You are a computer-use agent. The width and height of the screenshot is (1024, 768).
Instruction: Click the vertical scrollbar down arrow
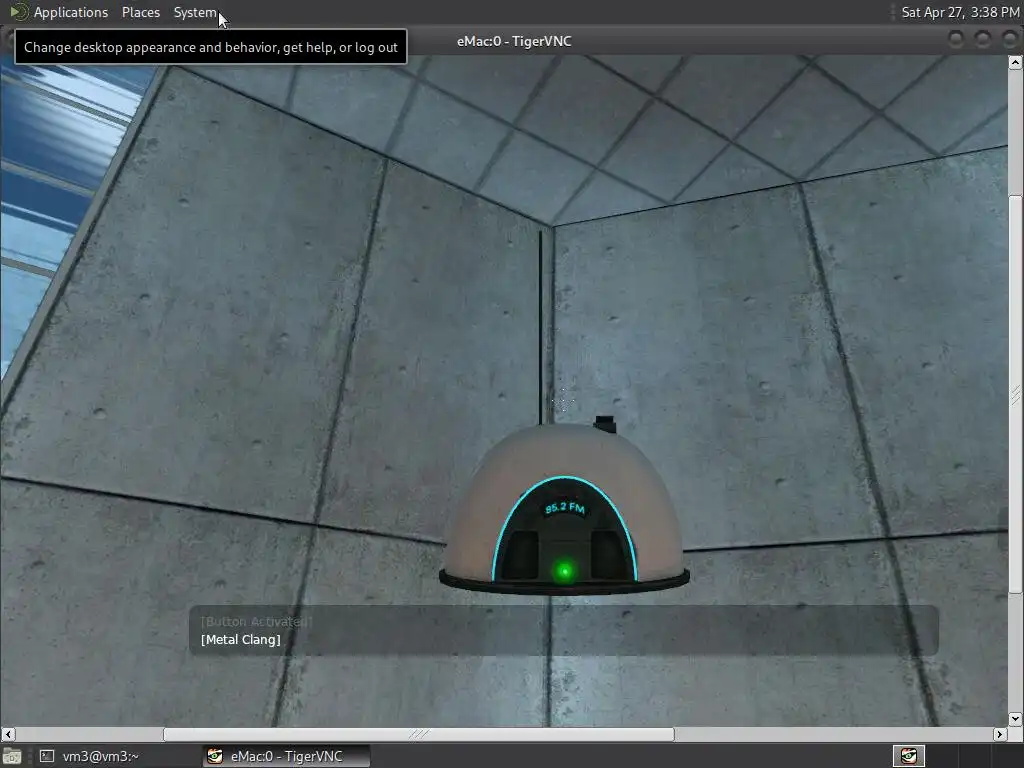tap(1015, 719)
